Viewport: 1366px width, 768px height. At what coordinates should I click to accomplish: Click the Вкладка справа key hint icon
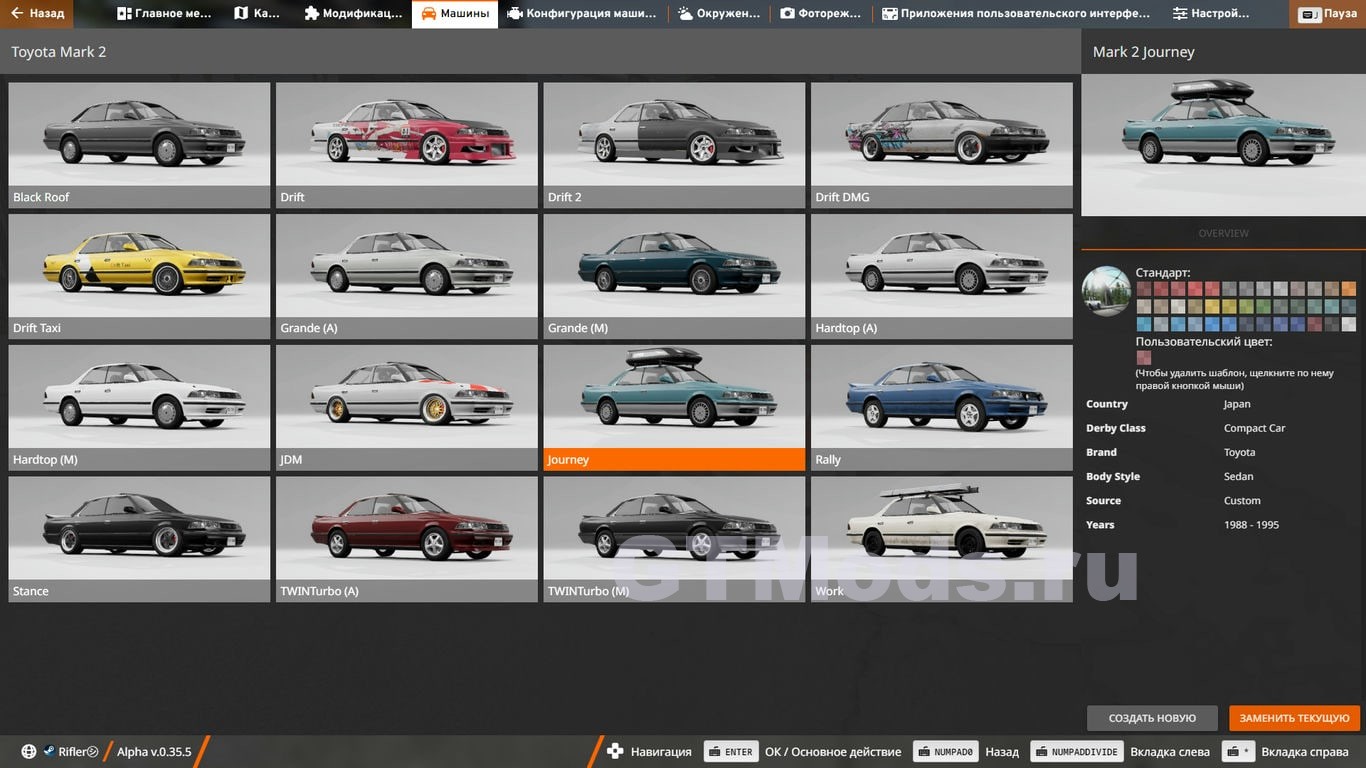coord(1240,752)
